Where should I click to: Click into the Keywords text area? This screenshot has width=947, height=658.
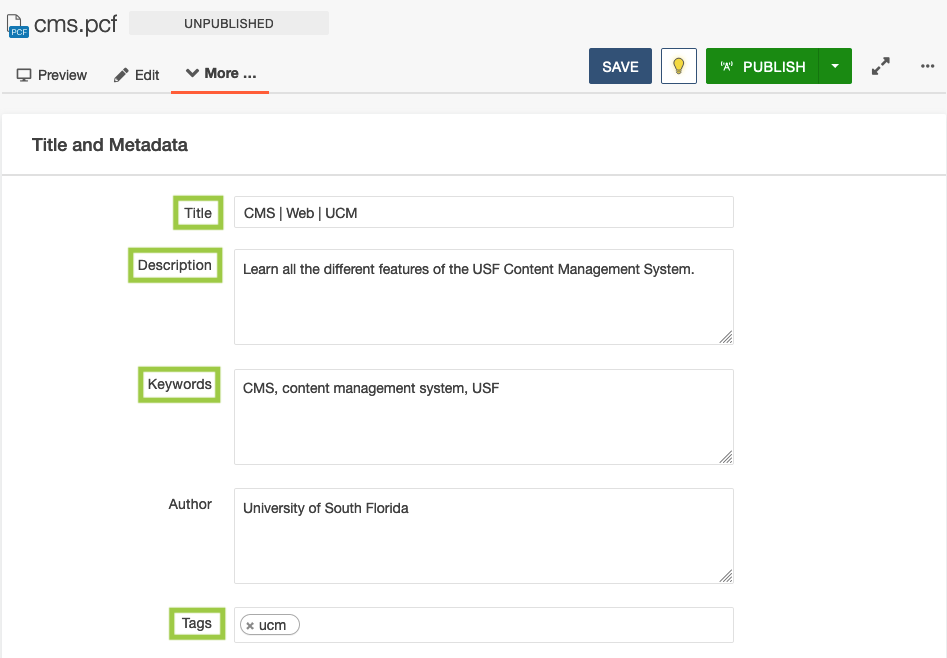pos(484,417)
